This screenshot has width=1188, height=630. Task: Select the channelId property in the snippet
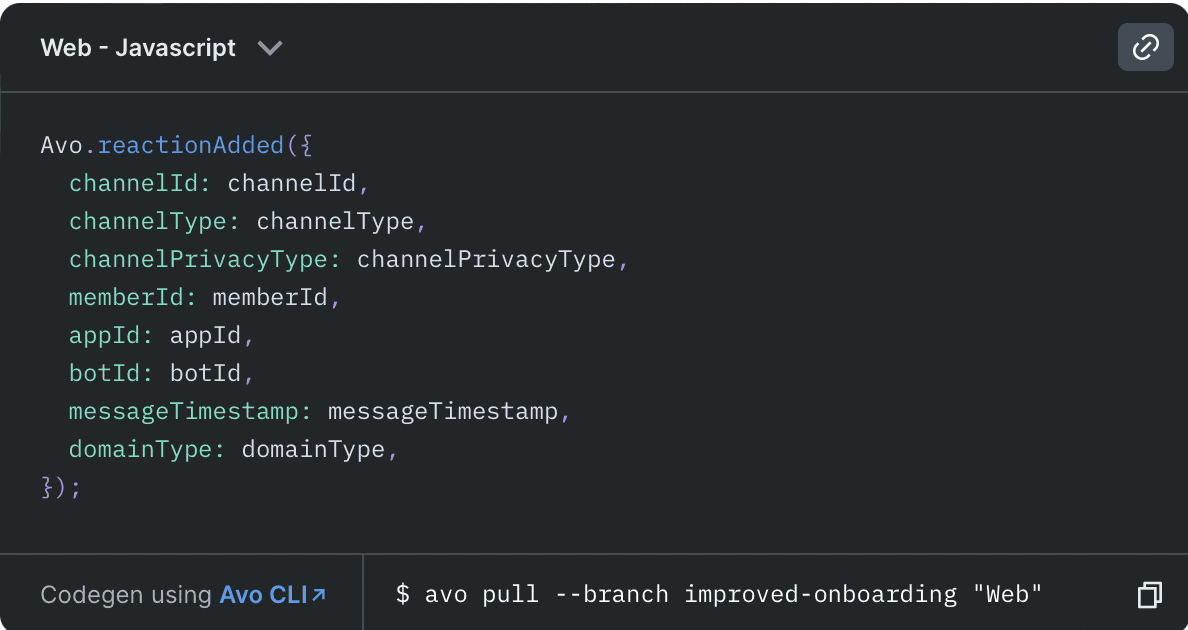(133, 182)
